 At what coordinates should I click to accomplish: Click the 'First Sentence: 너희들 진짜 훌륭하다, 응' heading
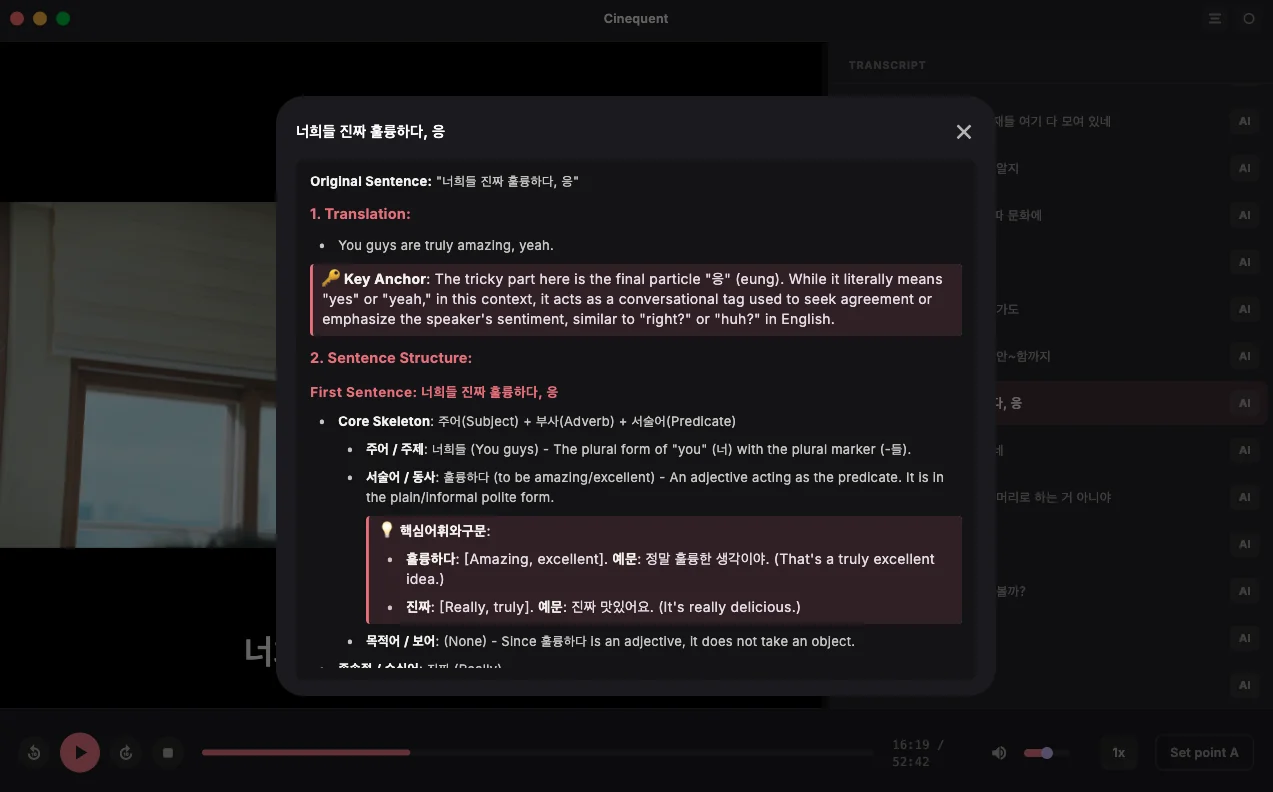point(434,392)
